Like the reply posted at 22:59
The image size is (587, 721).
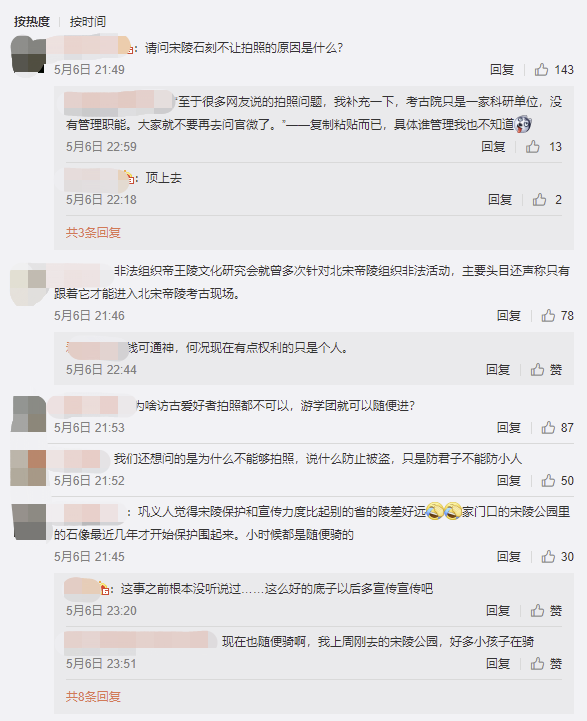point(533,147)
